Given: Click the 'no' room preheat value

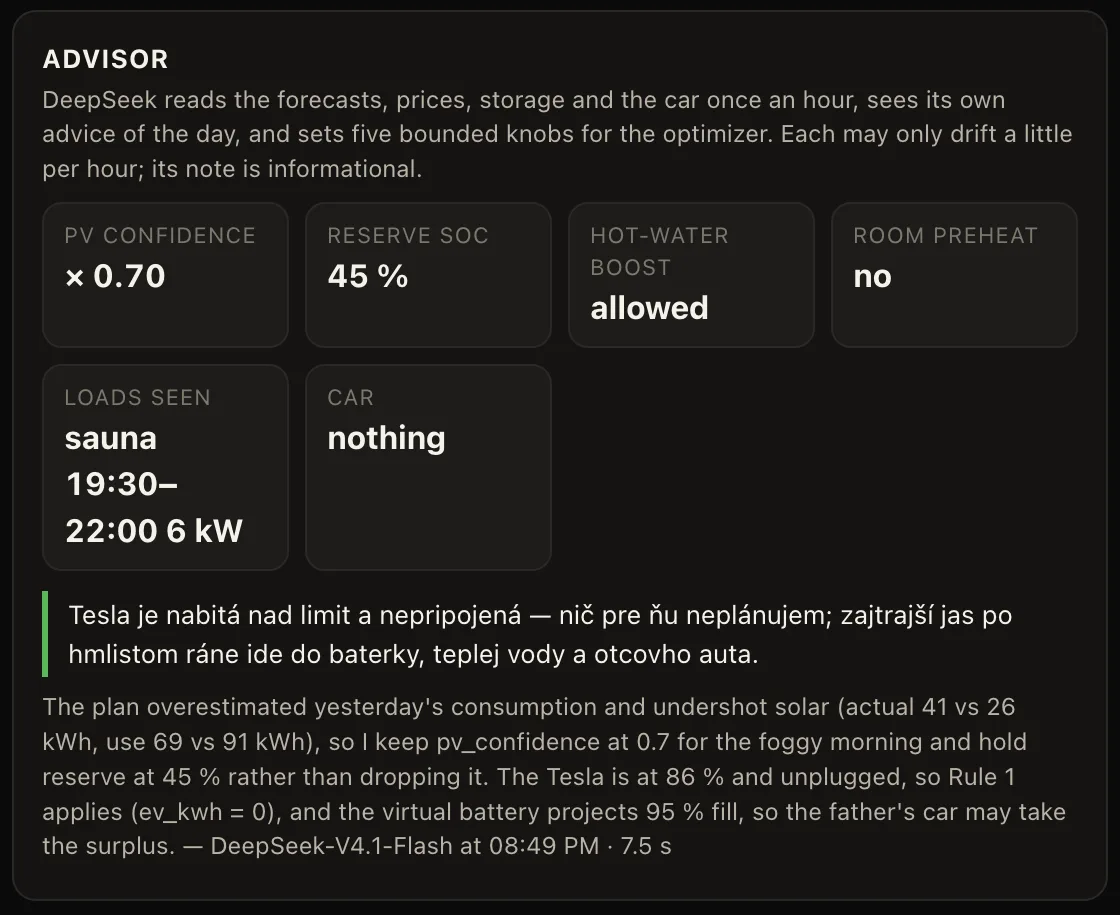Looking at the screenshot, I should [872, 276].
